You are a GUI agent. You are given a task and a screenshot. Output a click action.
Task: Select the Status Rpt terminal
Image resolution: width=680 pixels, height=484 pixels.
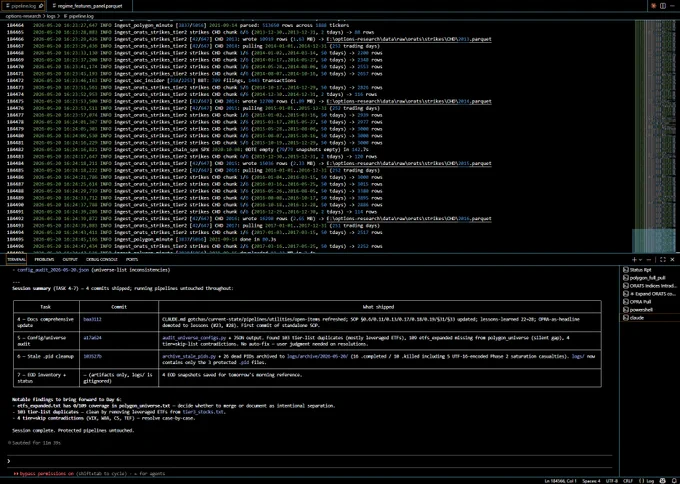tap(649, 270)
